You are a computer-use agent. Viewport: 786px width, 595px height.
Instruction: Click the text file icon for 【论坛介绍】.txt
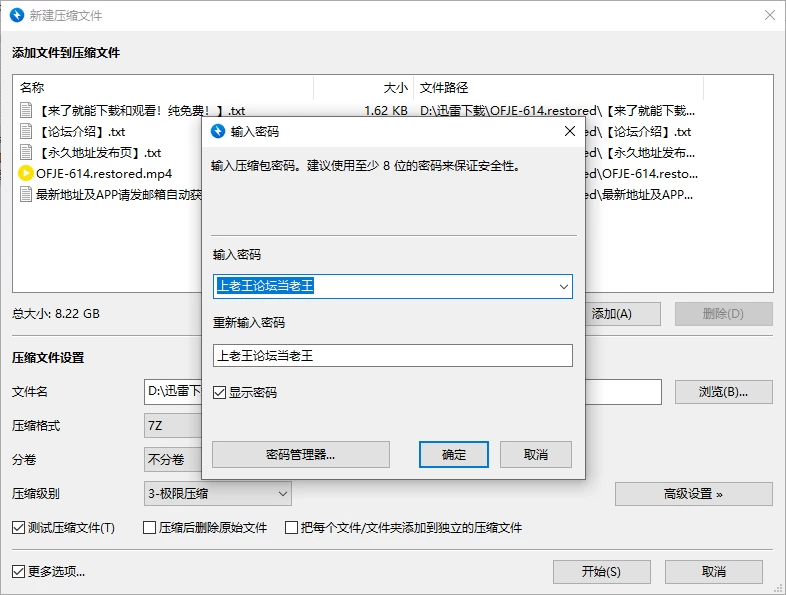pyautogui.click(x=26, y=131)
